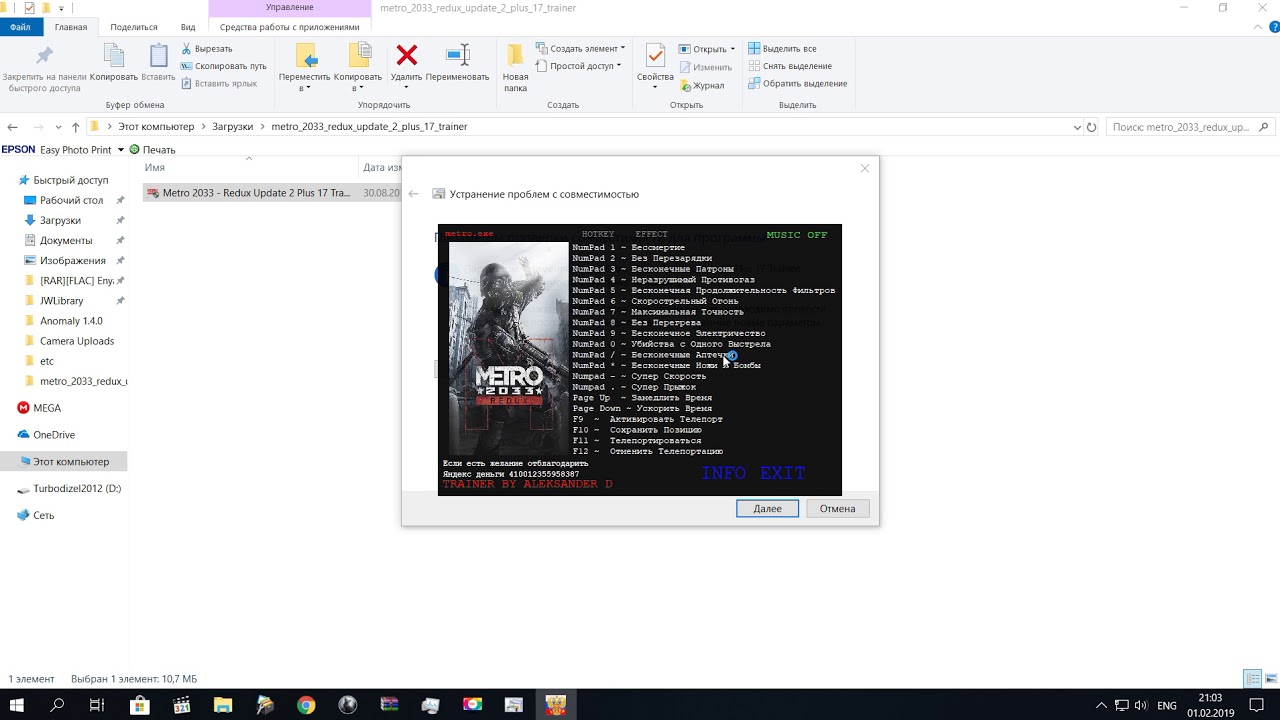Switch to the Главная ribbon tab
Viewport: 1280px width, 720px height.
71,27
